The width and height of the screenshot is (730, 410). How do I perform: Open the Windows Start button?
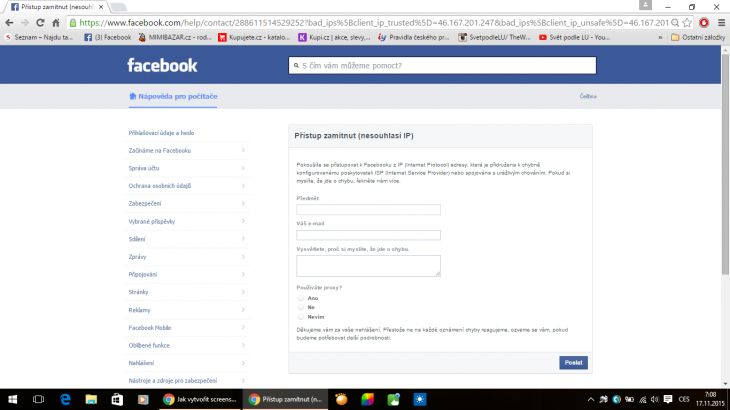click(x=13, y=399)
